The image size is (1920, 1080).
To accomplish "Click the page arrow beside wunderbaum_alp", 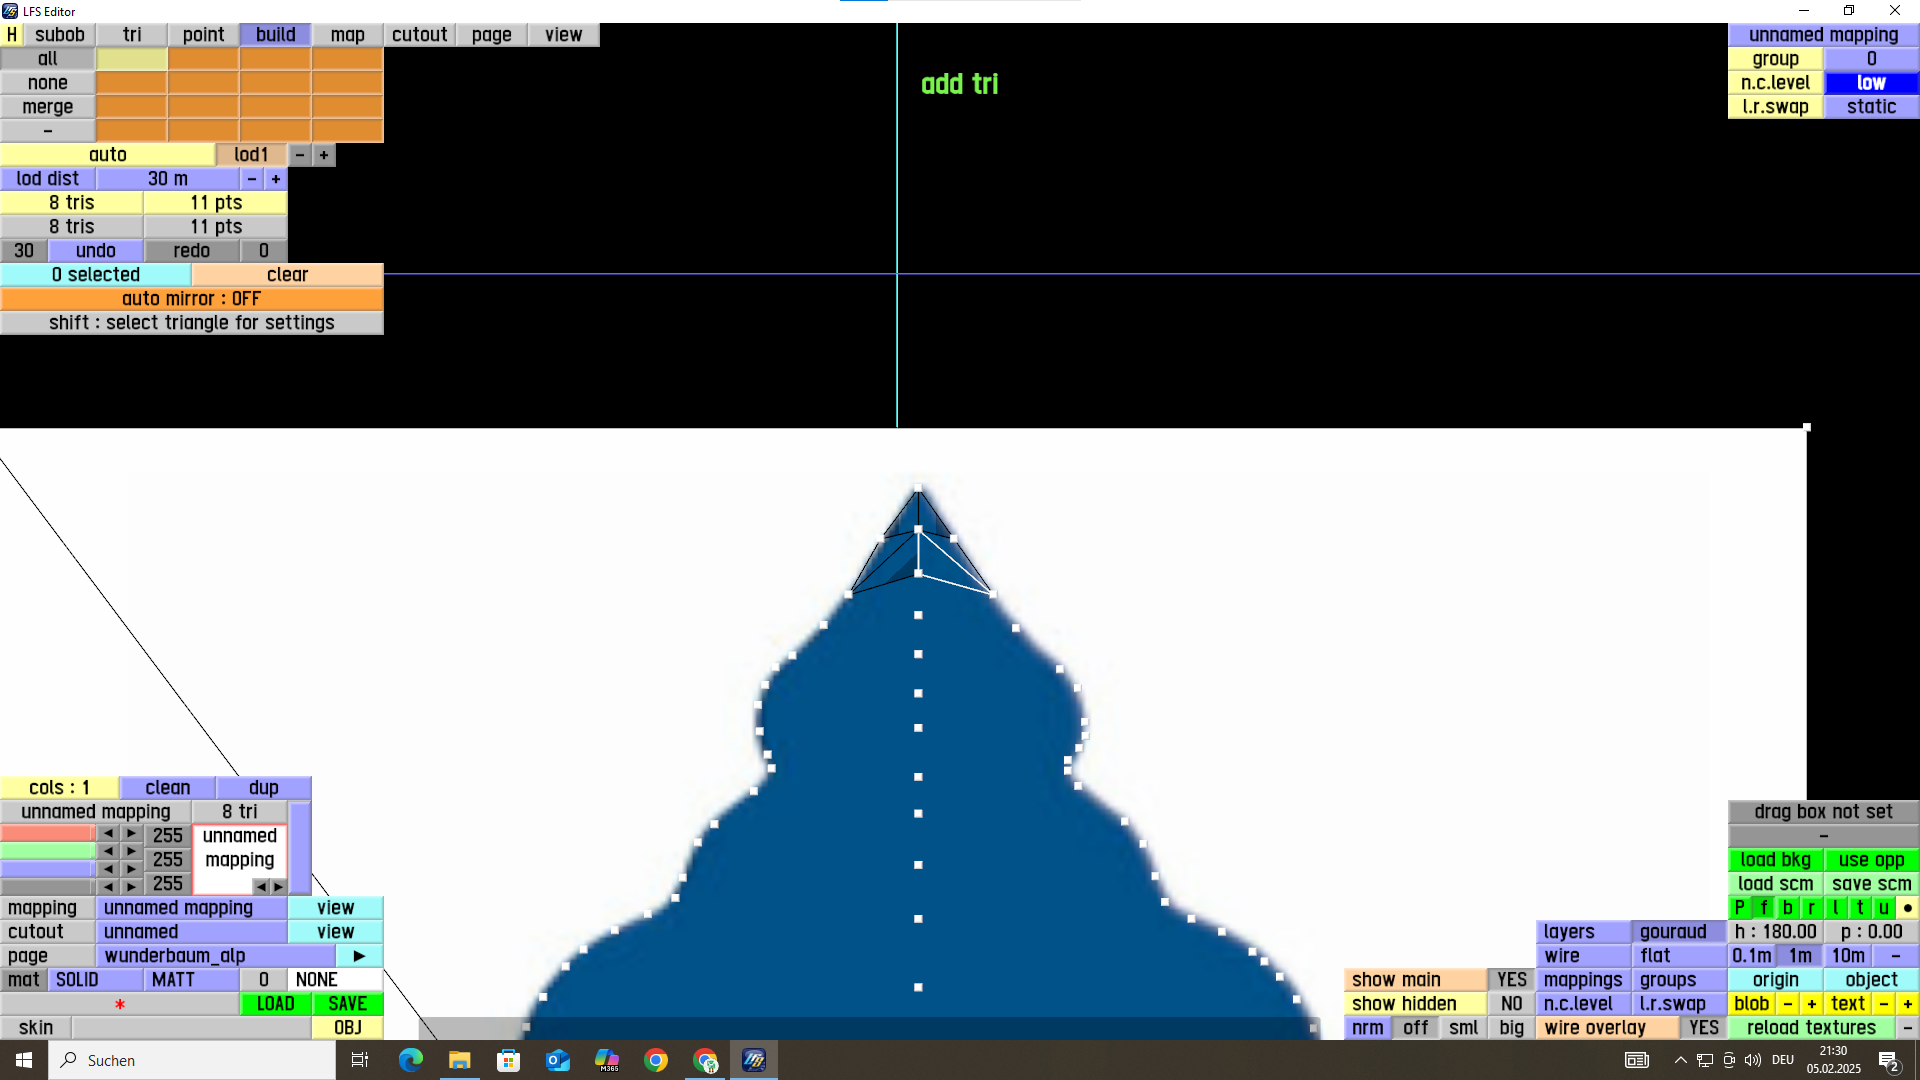I will (x=359, y=956).
